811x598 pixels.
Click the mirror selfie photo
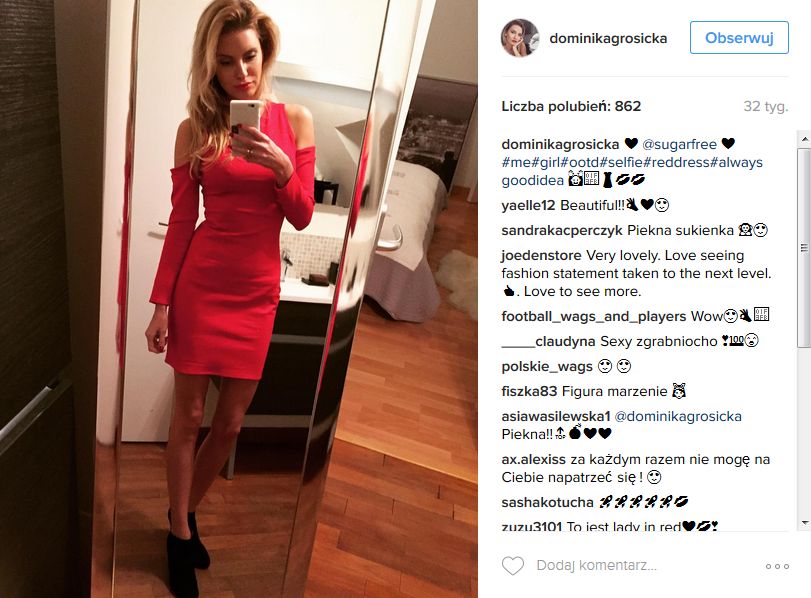(x=238, y=299)
